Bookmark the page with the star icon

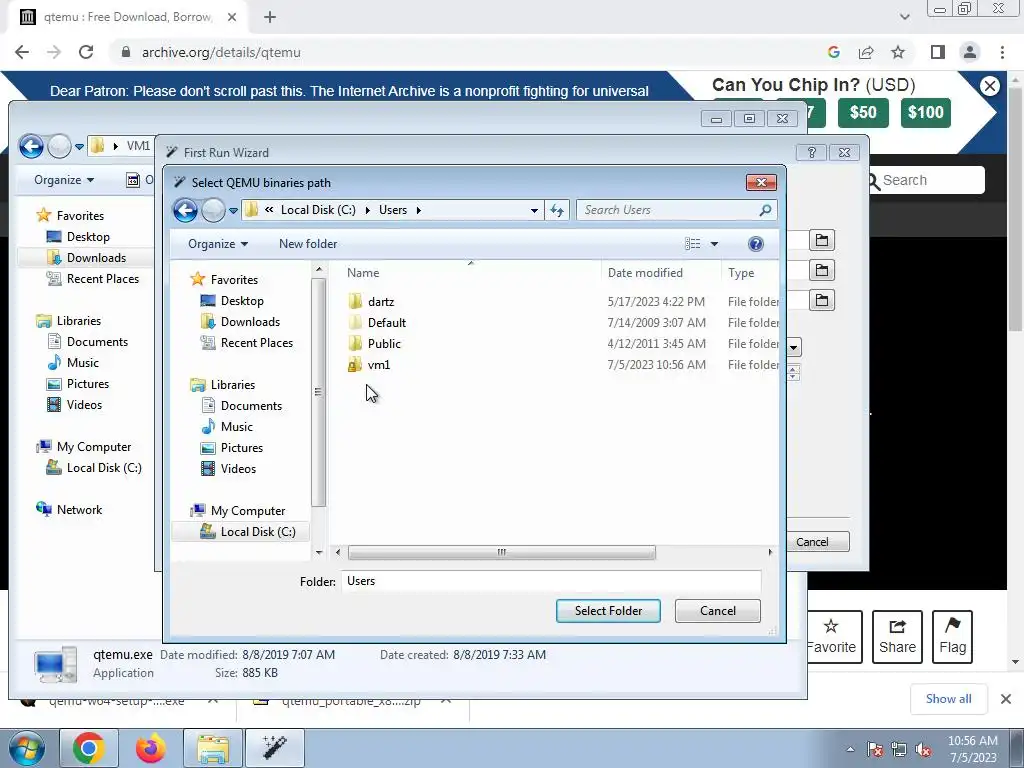[x=899, y=52]
